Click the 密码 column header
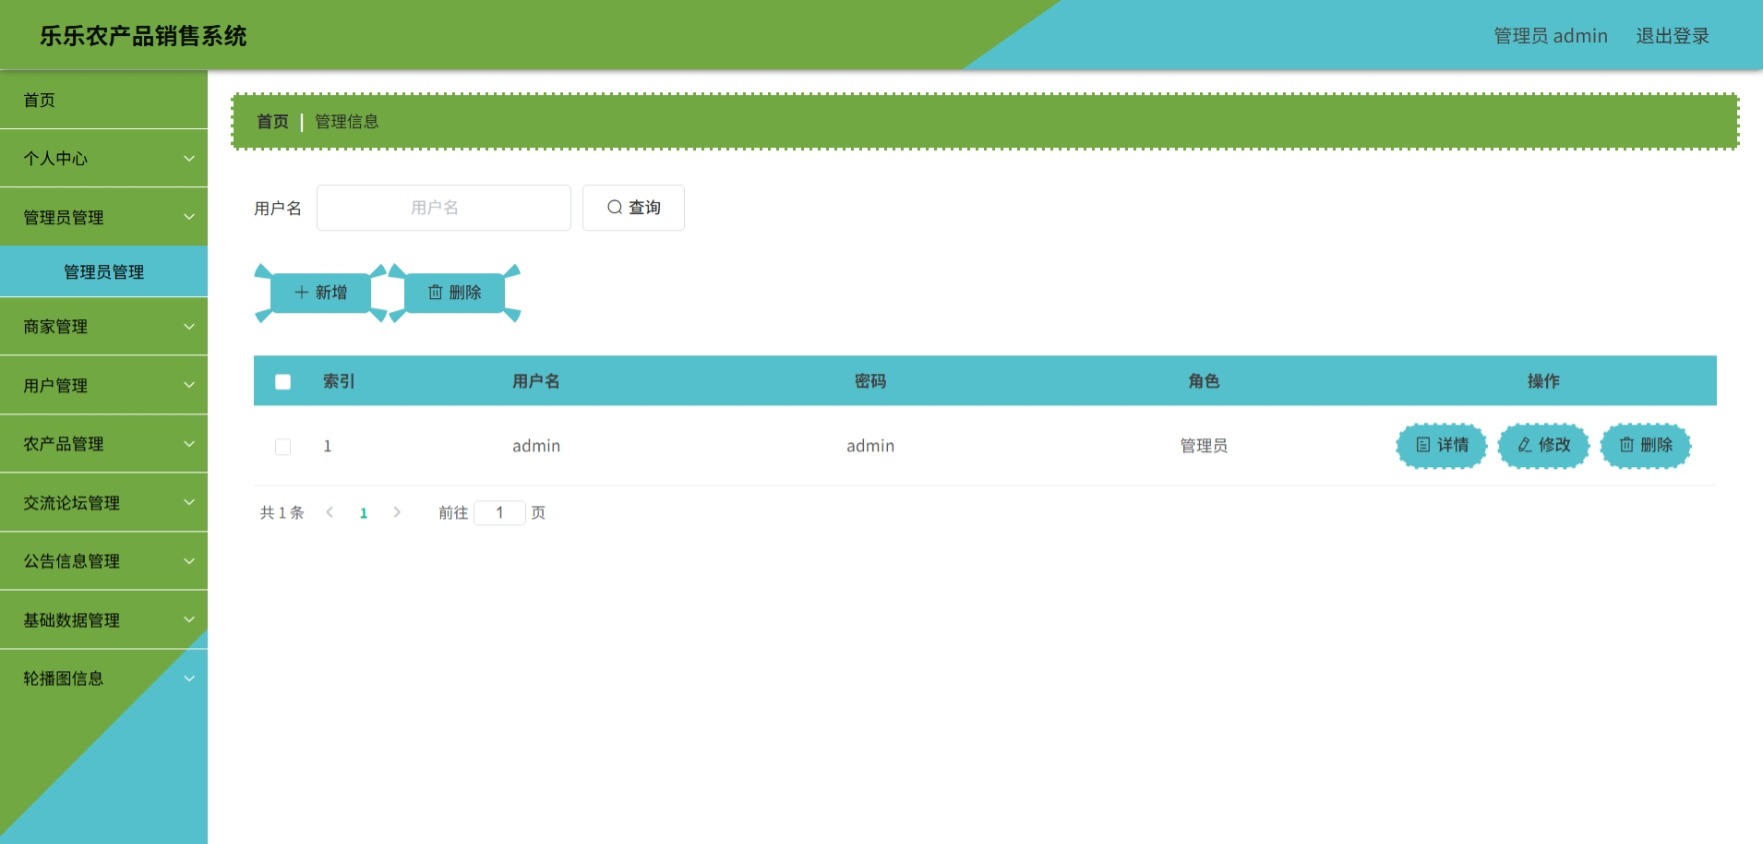The width and height of the screenshot is (1763, 844). click(870, 381)
